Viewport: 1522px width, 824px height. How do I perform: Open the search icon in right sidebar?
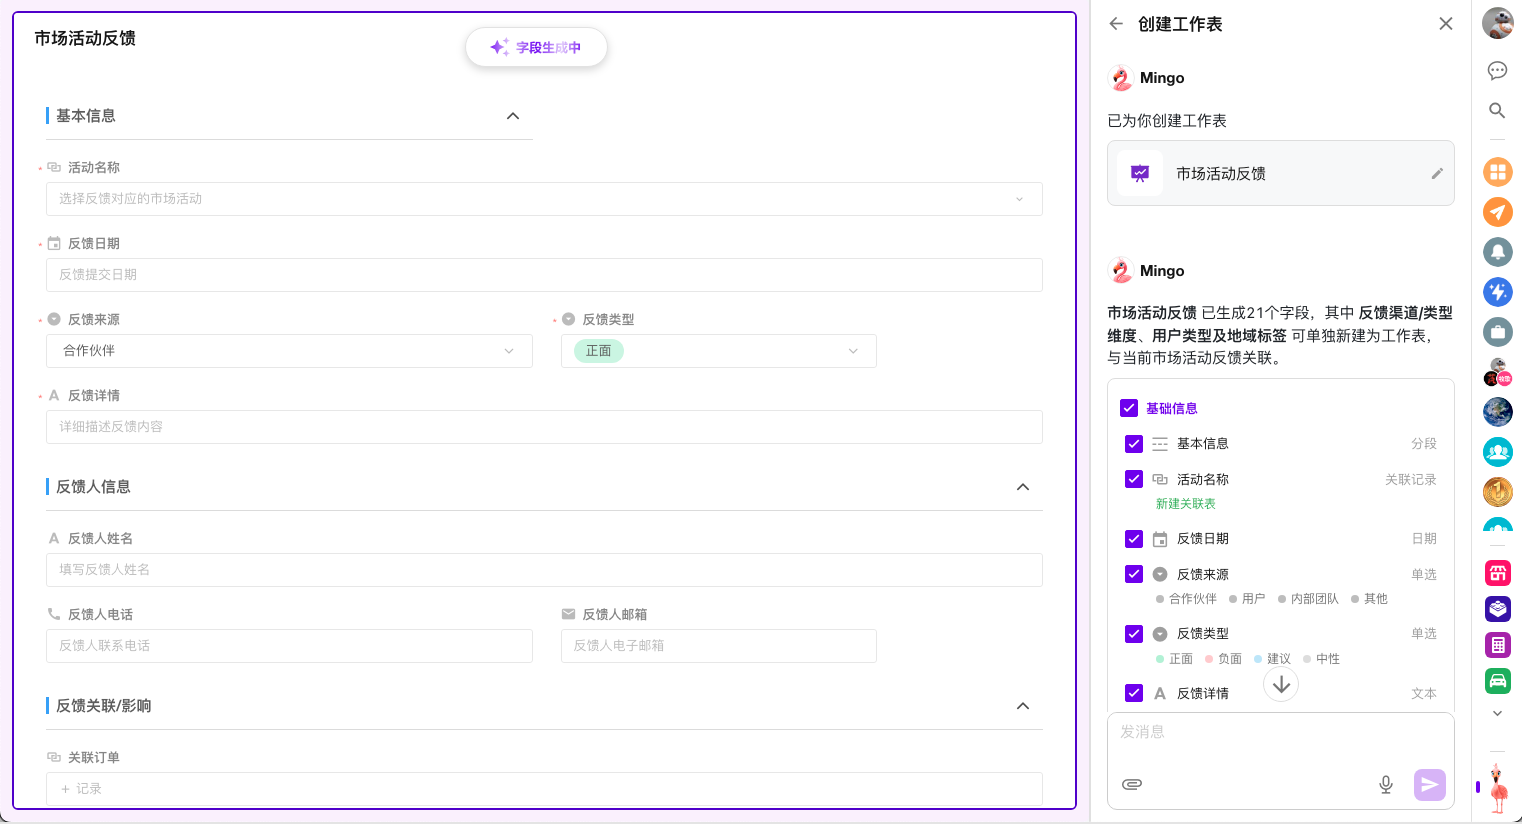(1497, 110)
